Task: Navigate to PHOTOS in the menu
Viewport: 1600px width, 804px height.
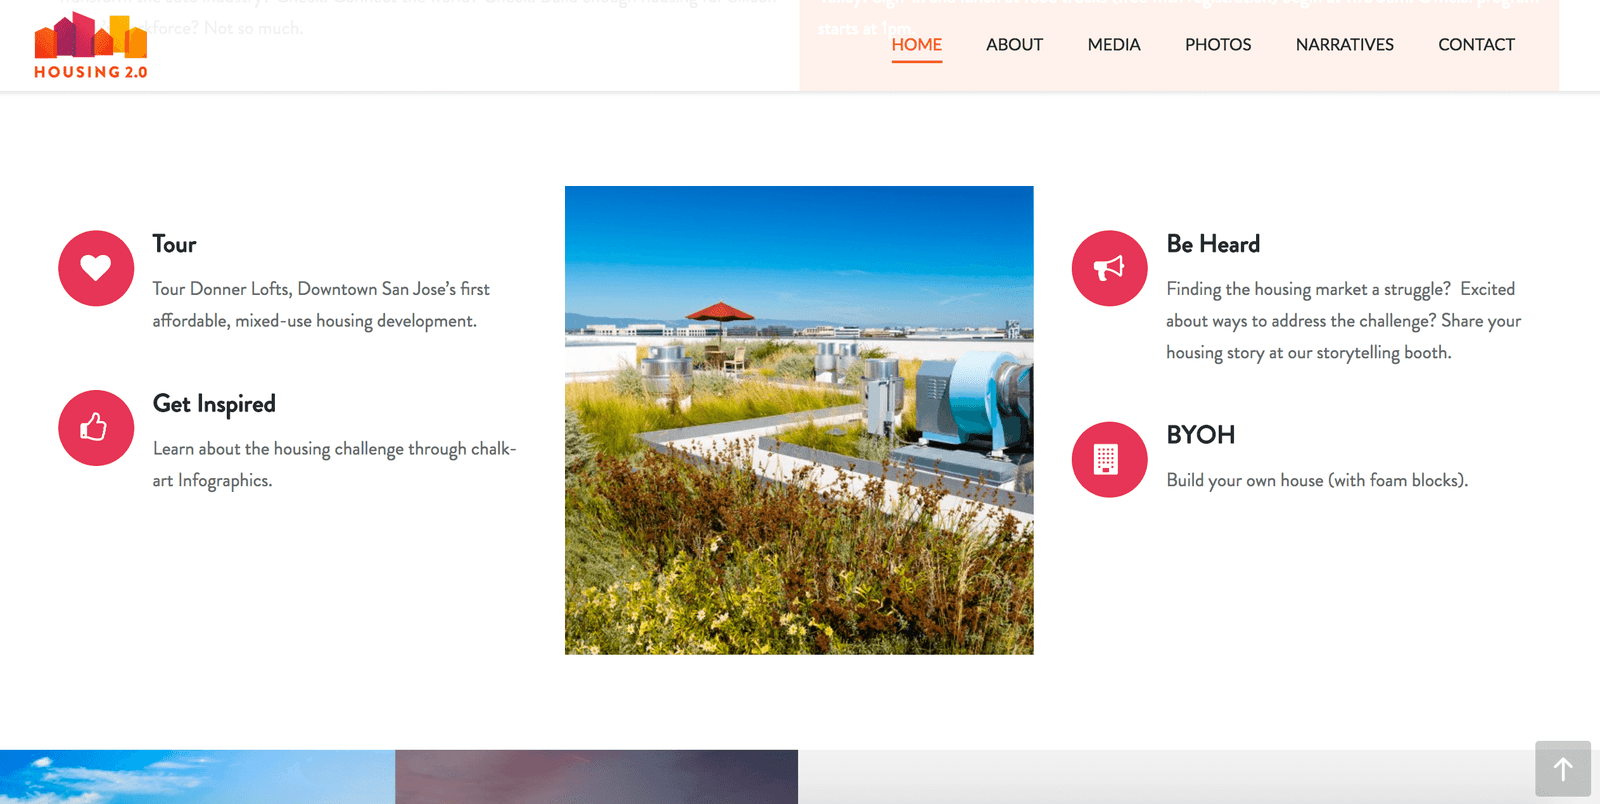Action: pyautogui.click(x=1218, y=45)
